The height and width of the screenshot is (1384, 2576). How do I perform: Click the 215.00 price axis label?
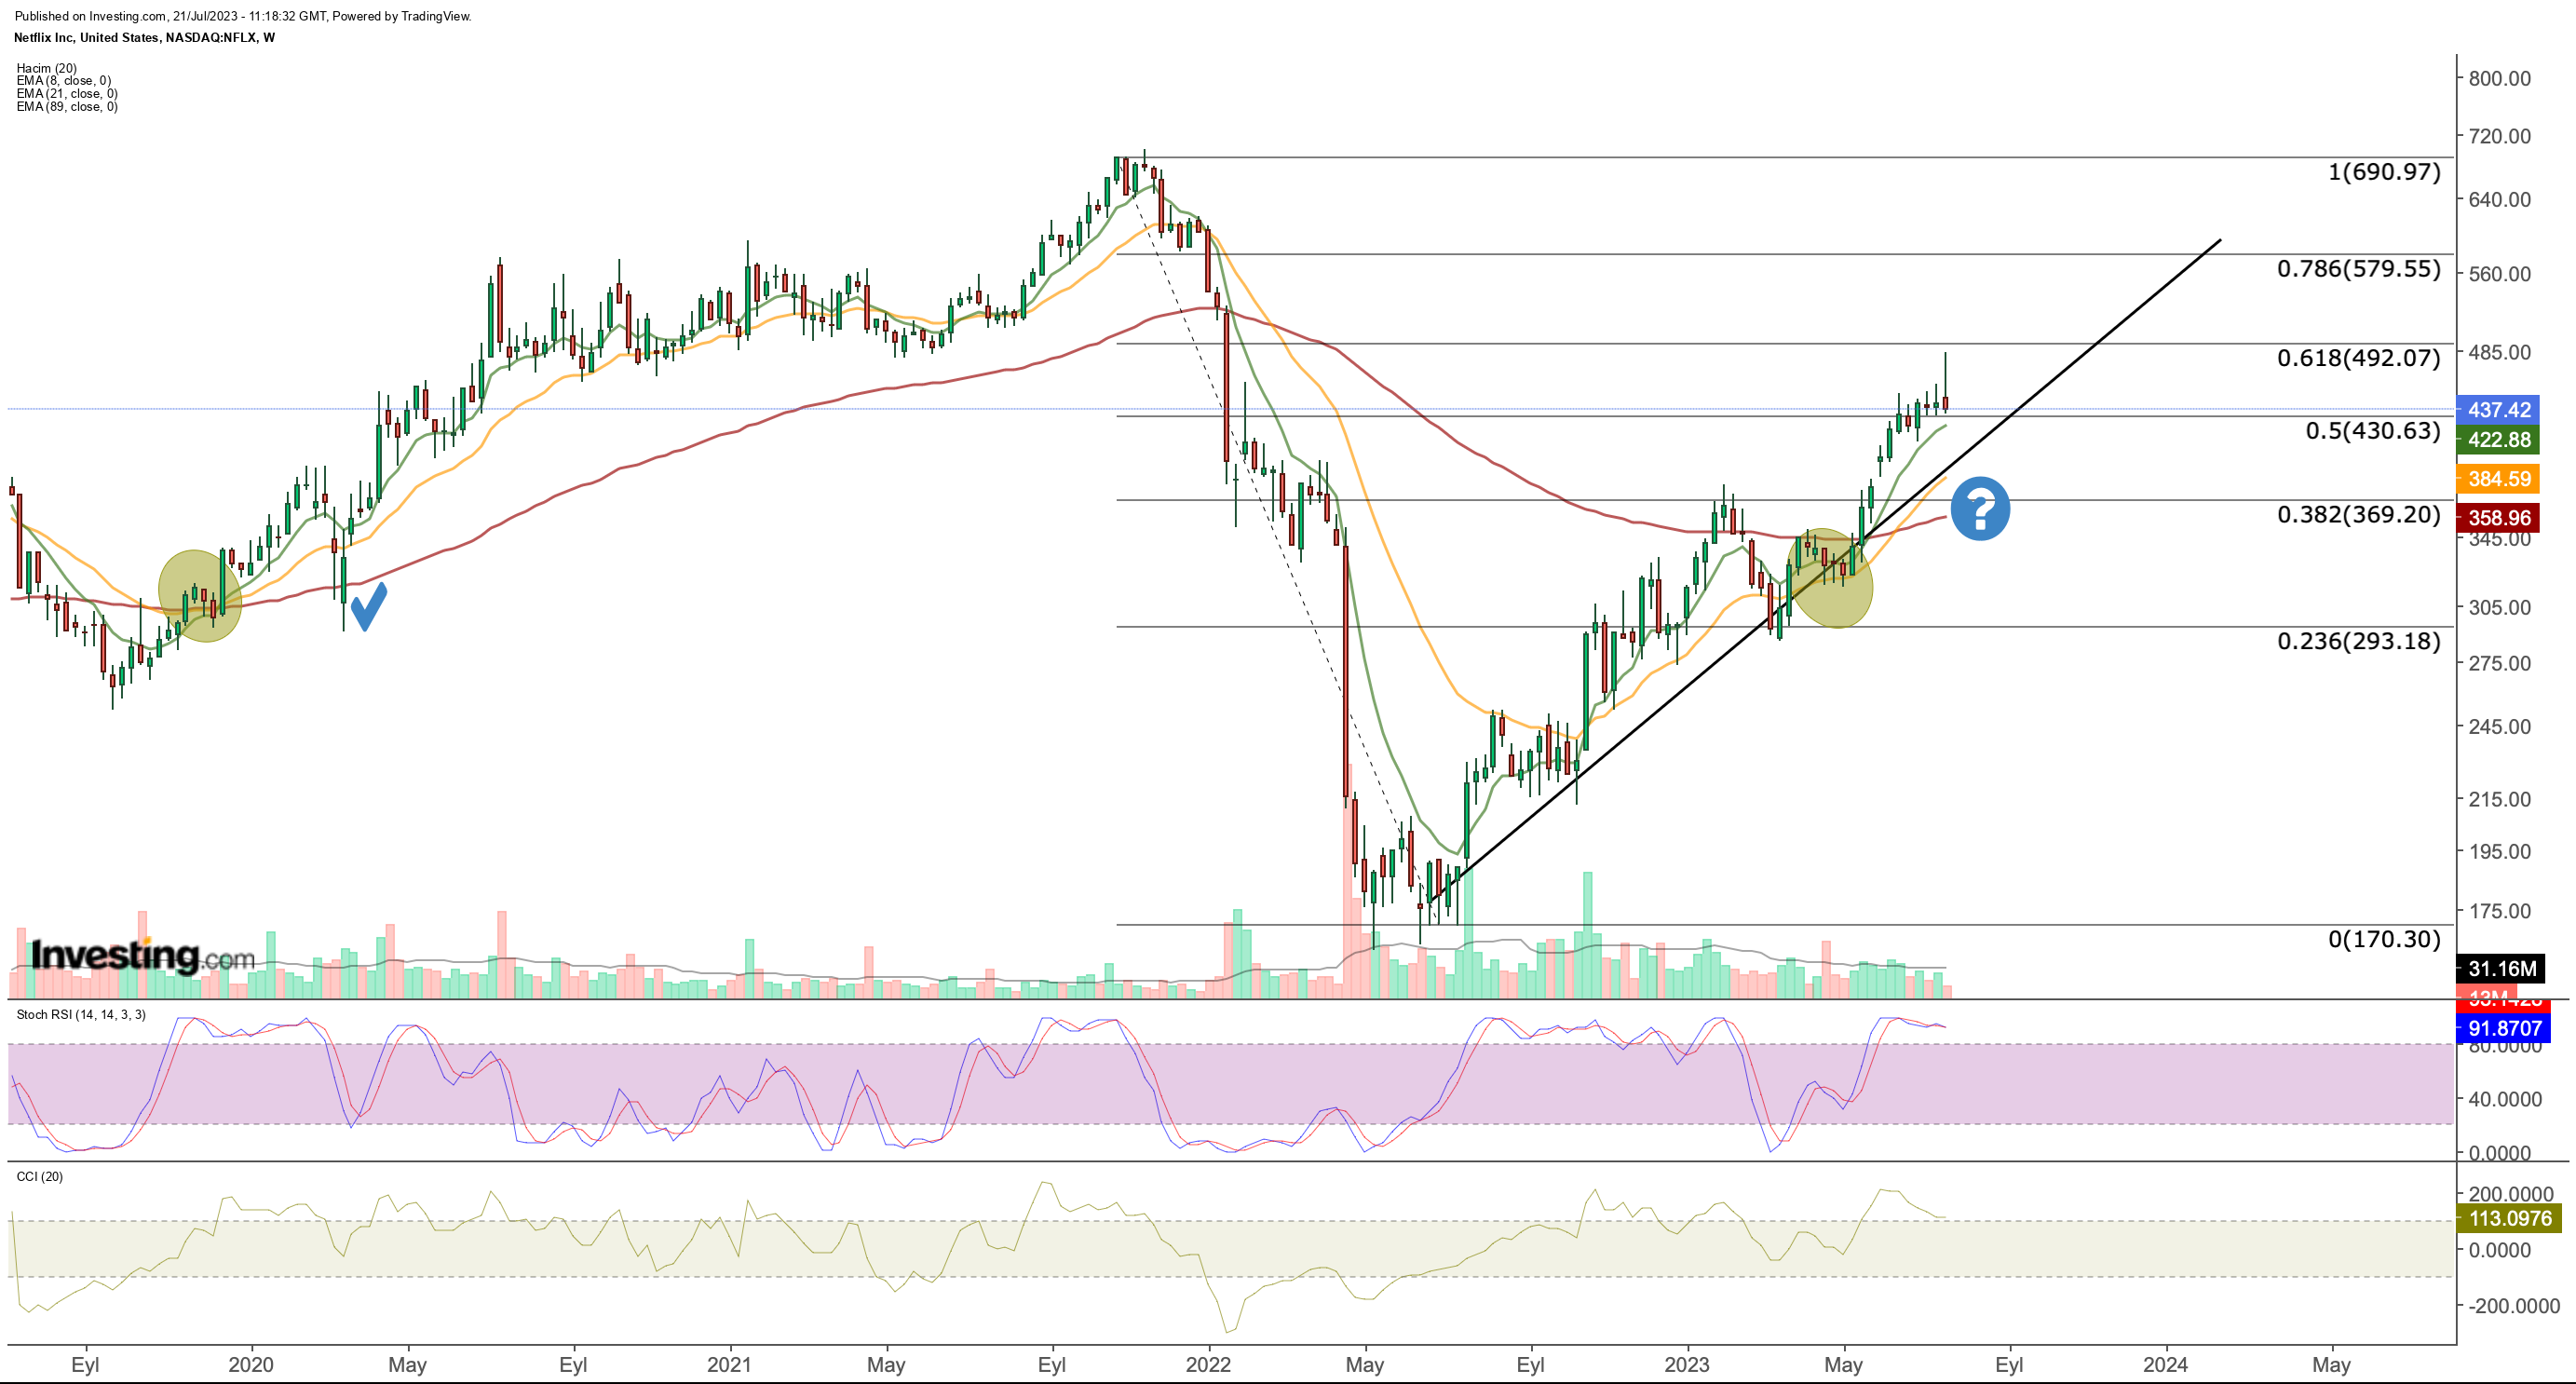[x=2499, y=799]
